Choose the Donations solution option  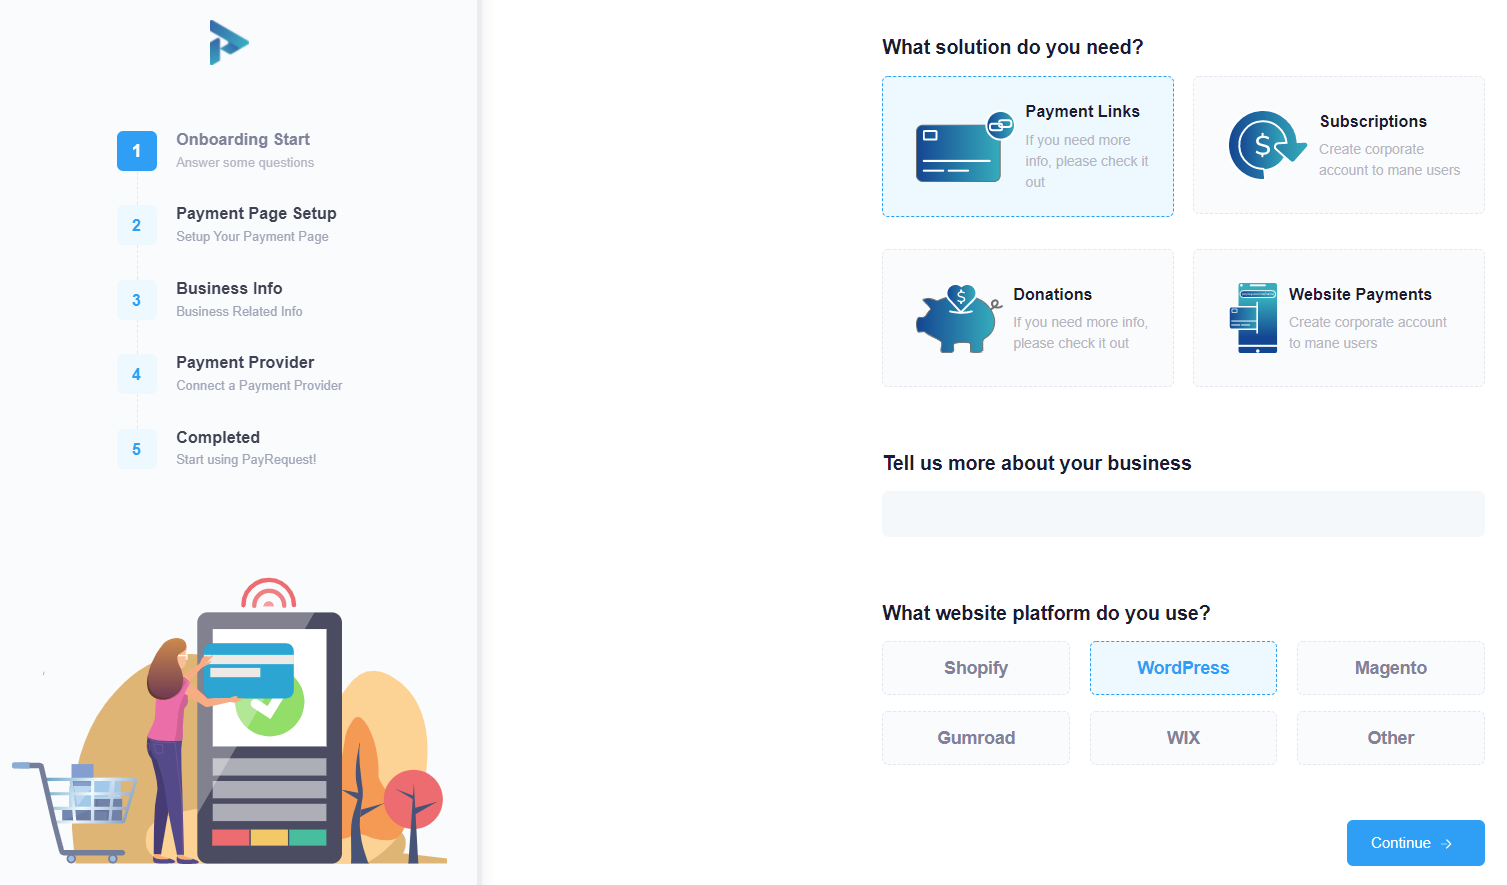[1027, 318]
